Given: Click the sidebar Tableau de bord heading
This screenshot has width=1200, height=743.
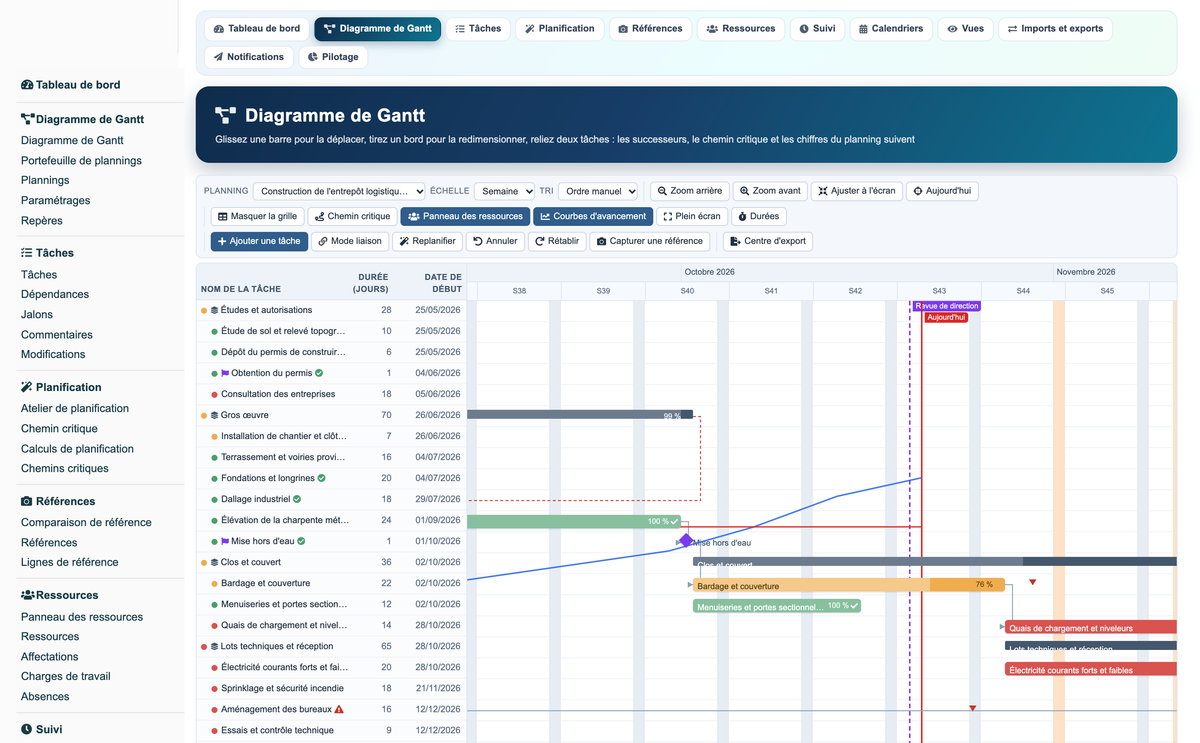Looking at the screenshot, I should tap(71, 85).
